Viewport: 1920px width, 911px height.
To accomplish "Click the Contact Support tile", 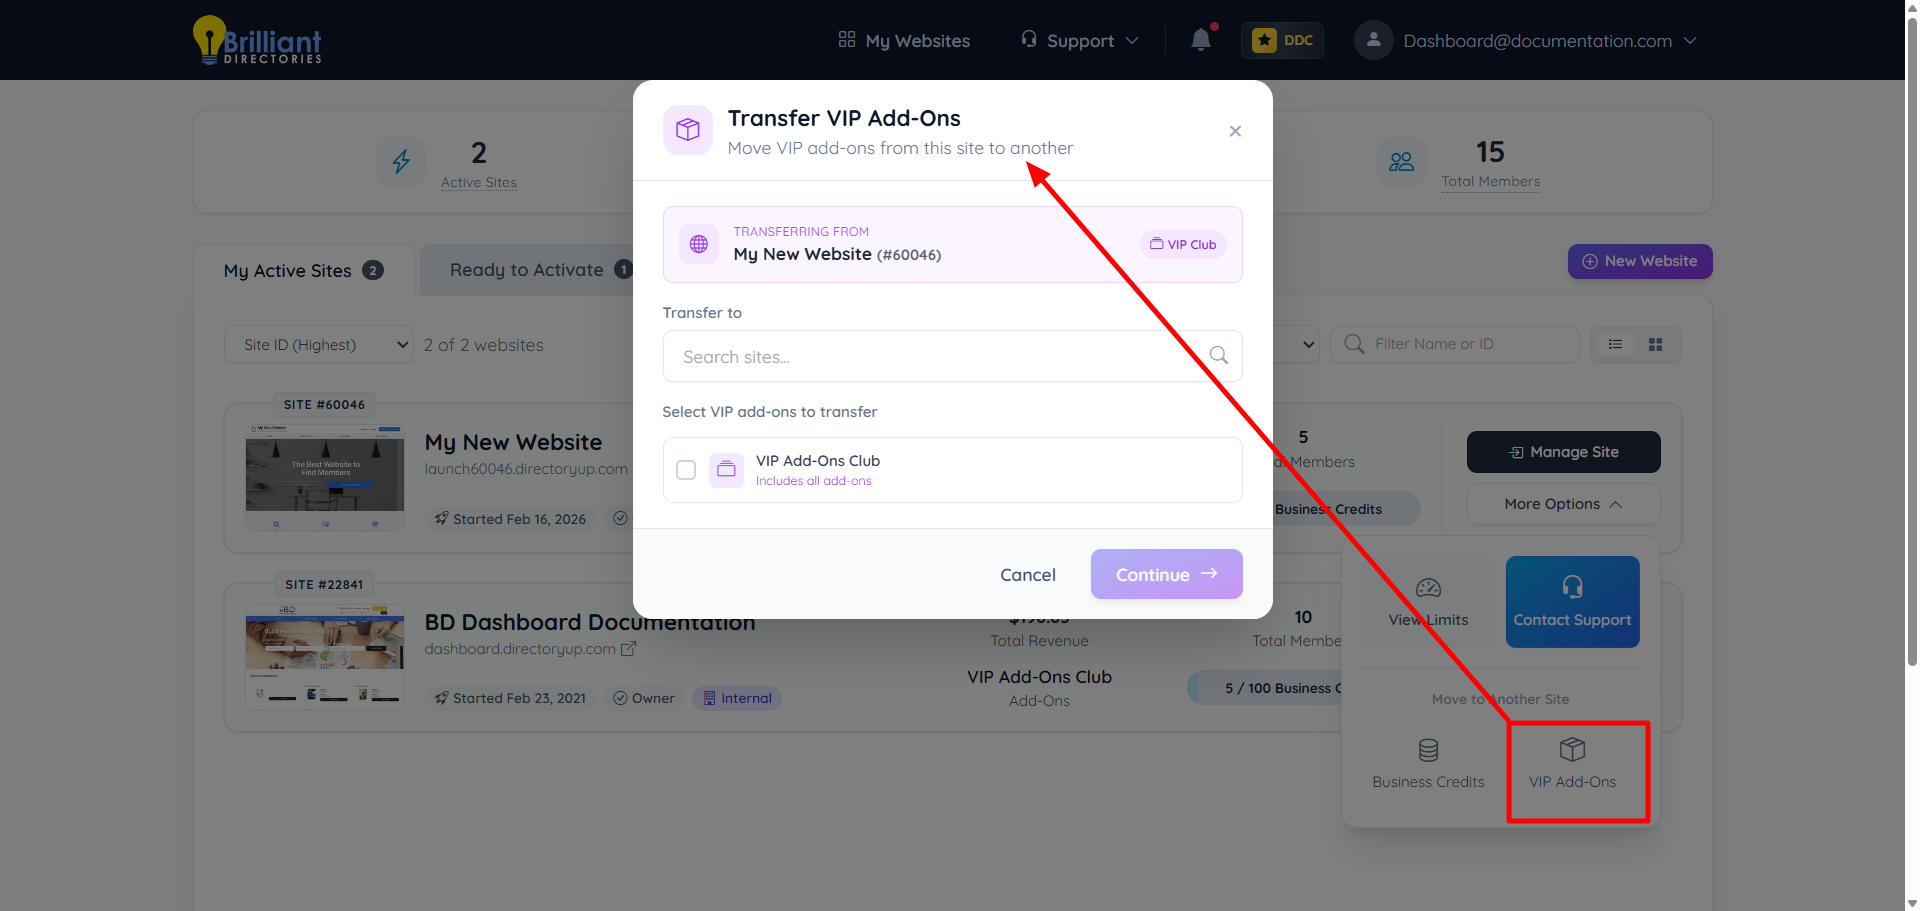I will 1572,602.
